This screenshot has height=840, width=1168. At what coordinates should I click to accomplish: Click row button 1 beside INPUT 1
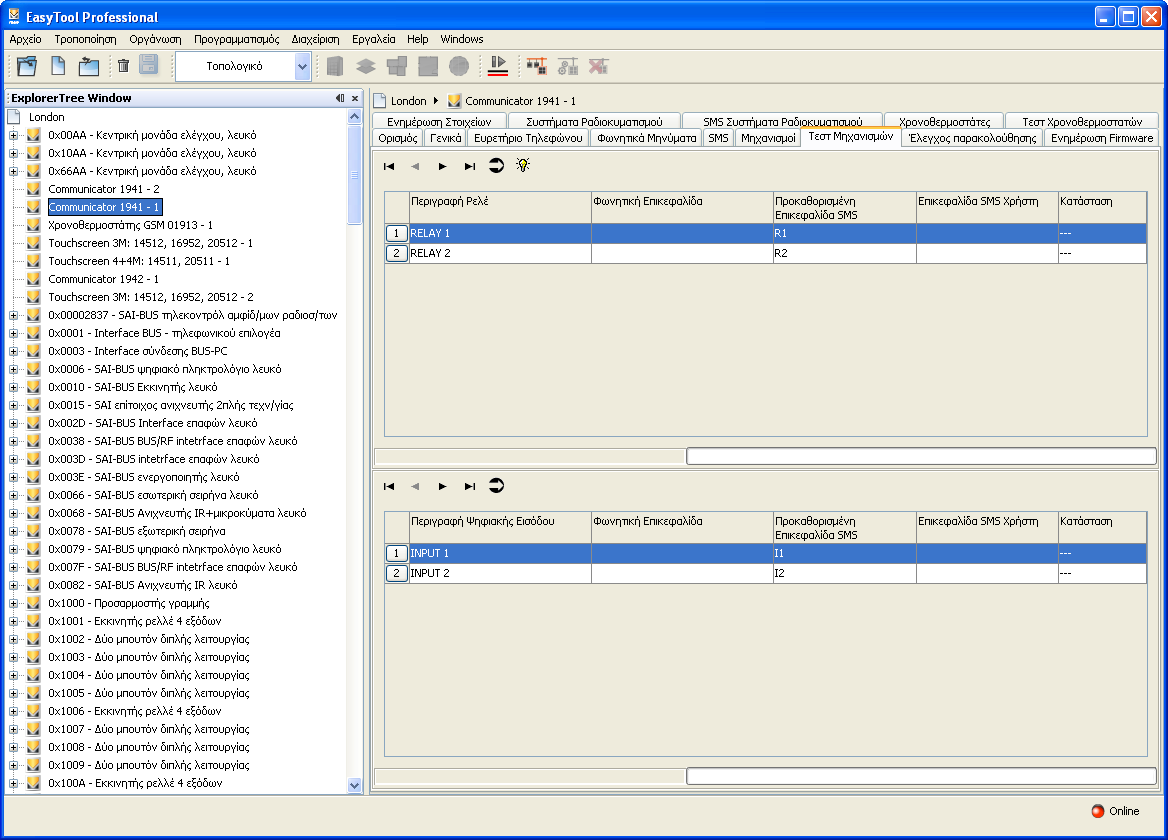tap(396, 554)
